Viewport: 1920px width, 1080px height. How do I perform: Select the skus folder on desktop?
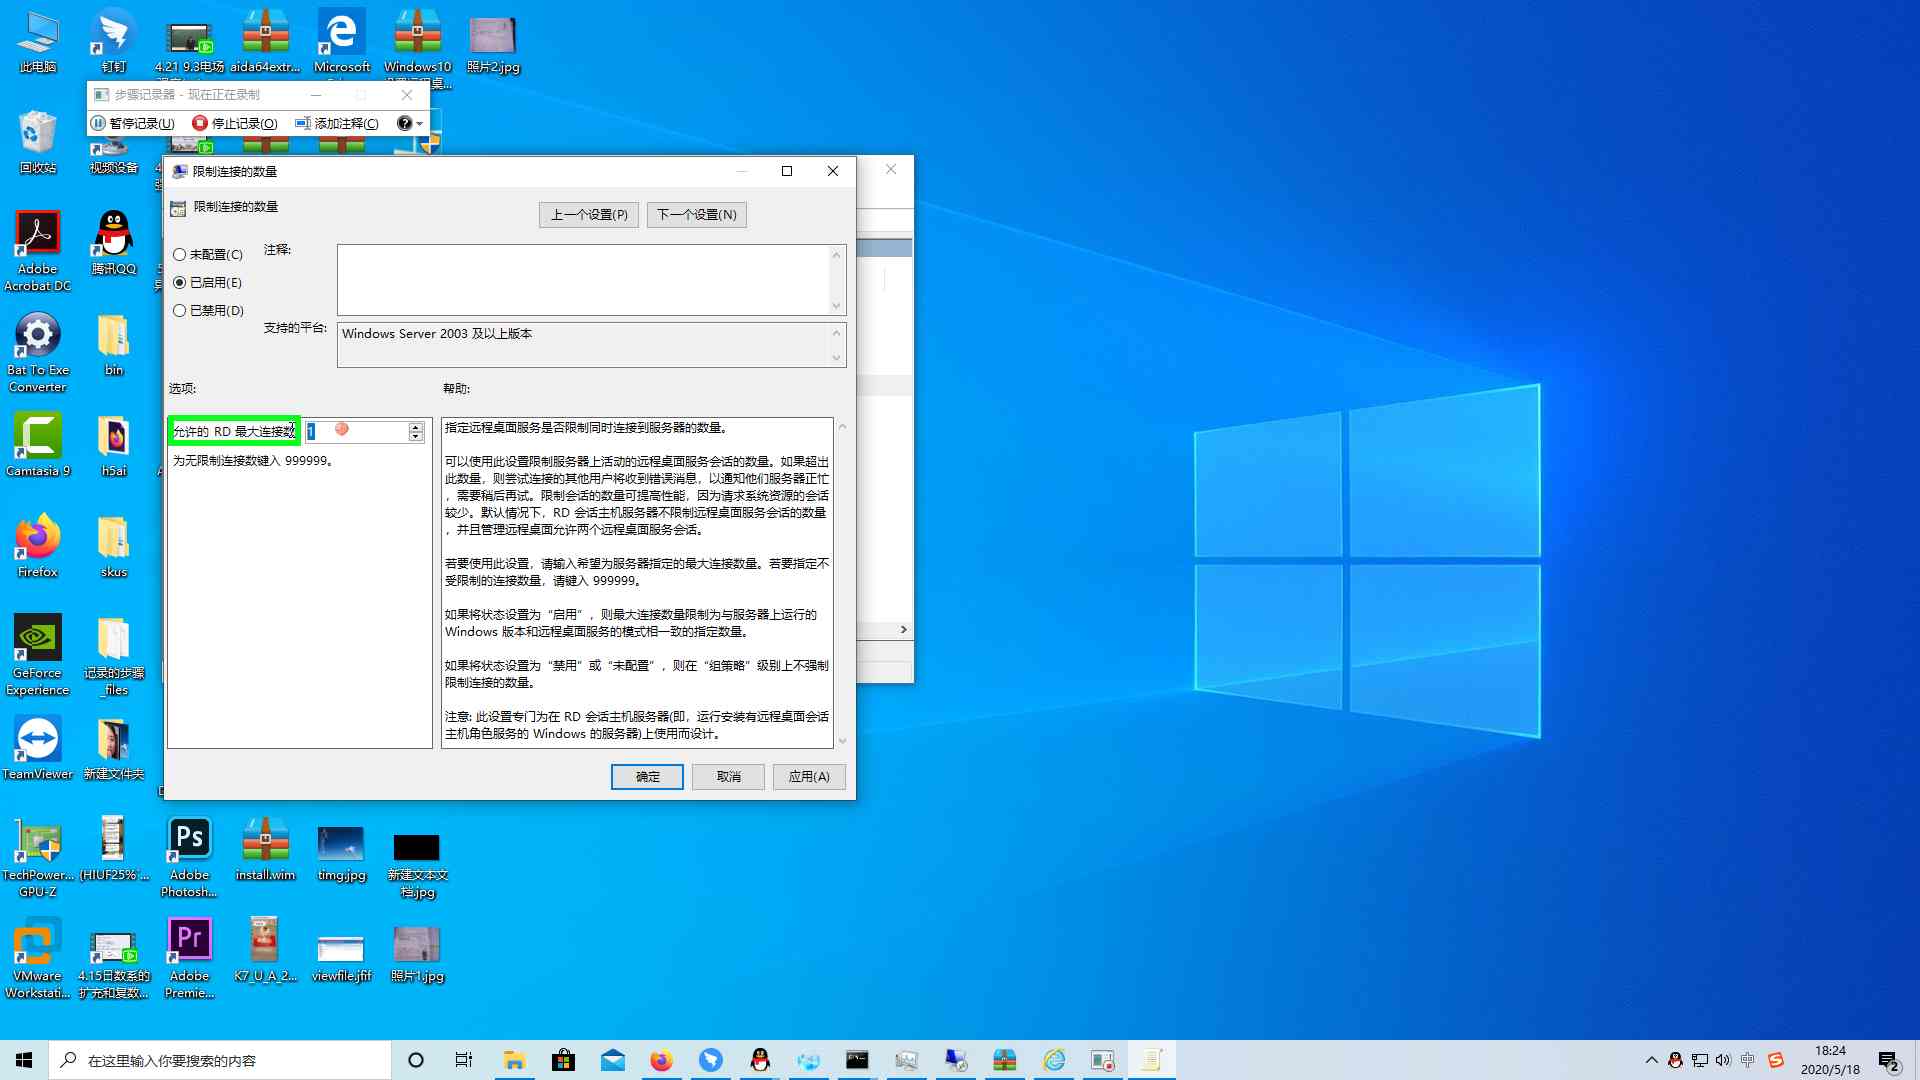pos(114,546)
